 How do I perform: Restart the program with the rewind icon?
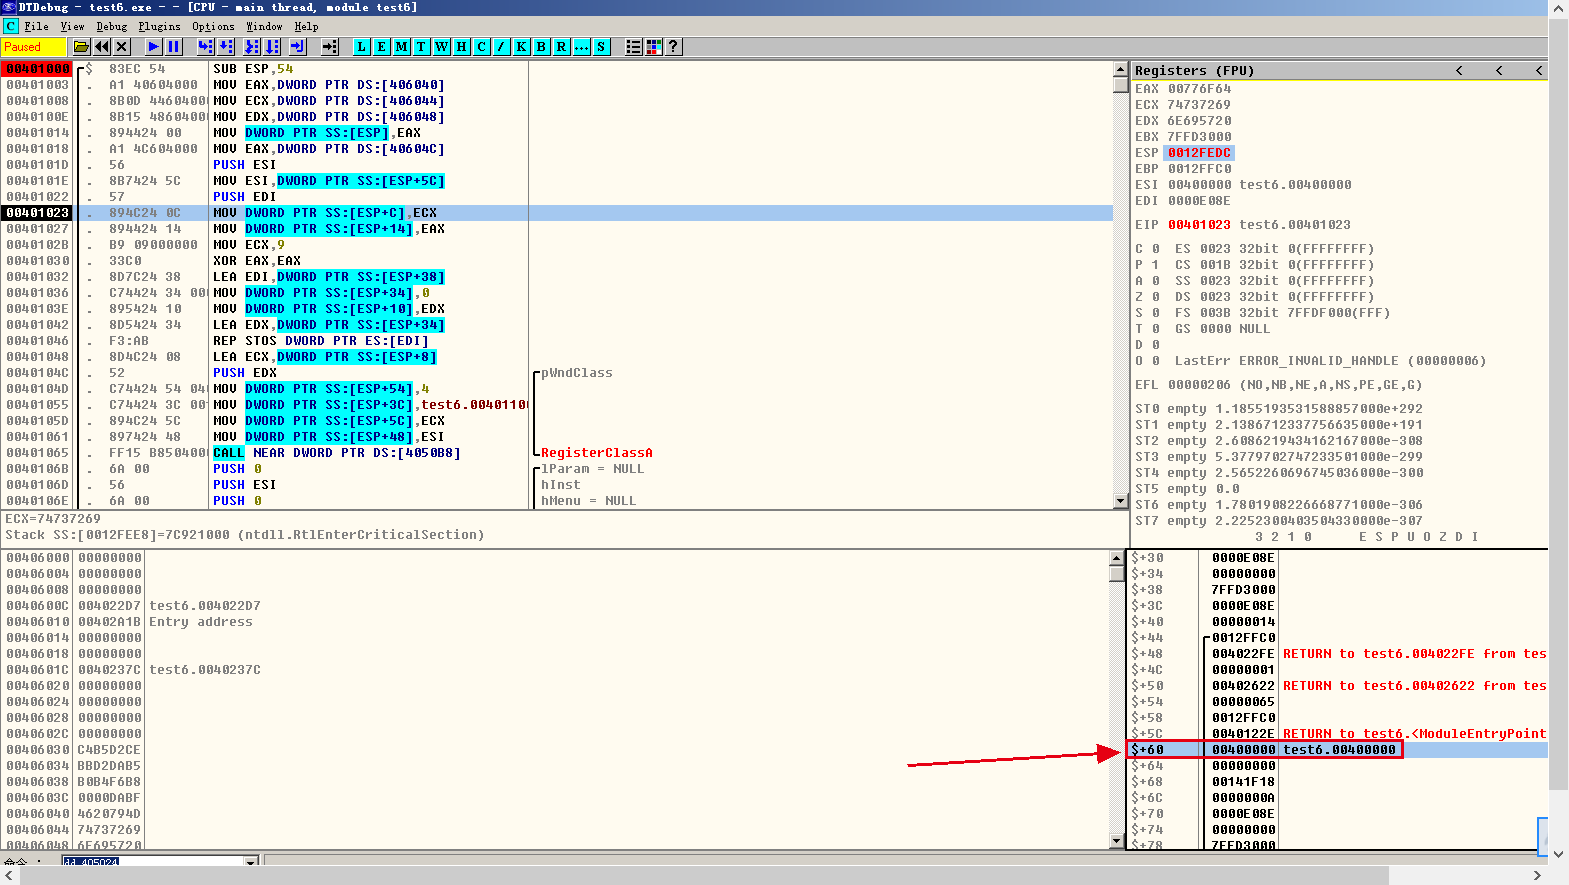[102, 47]
